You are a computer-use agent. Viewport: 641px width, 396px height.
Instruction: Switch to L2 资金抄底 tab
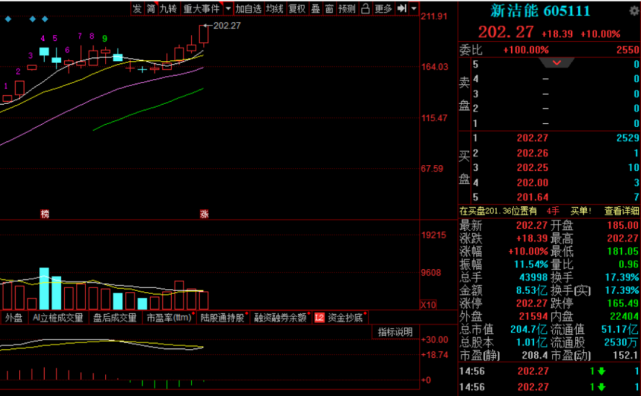coord(340,318)
